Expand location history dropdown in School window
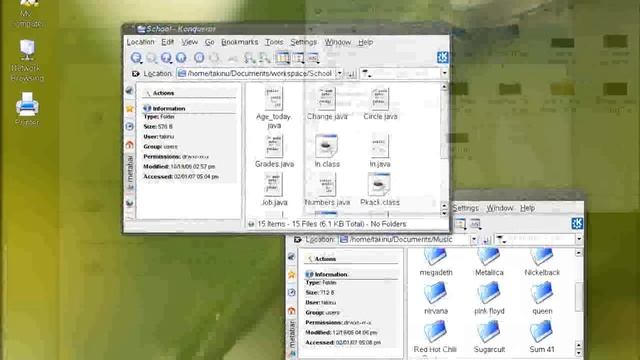 click(340, 73)
